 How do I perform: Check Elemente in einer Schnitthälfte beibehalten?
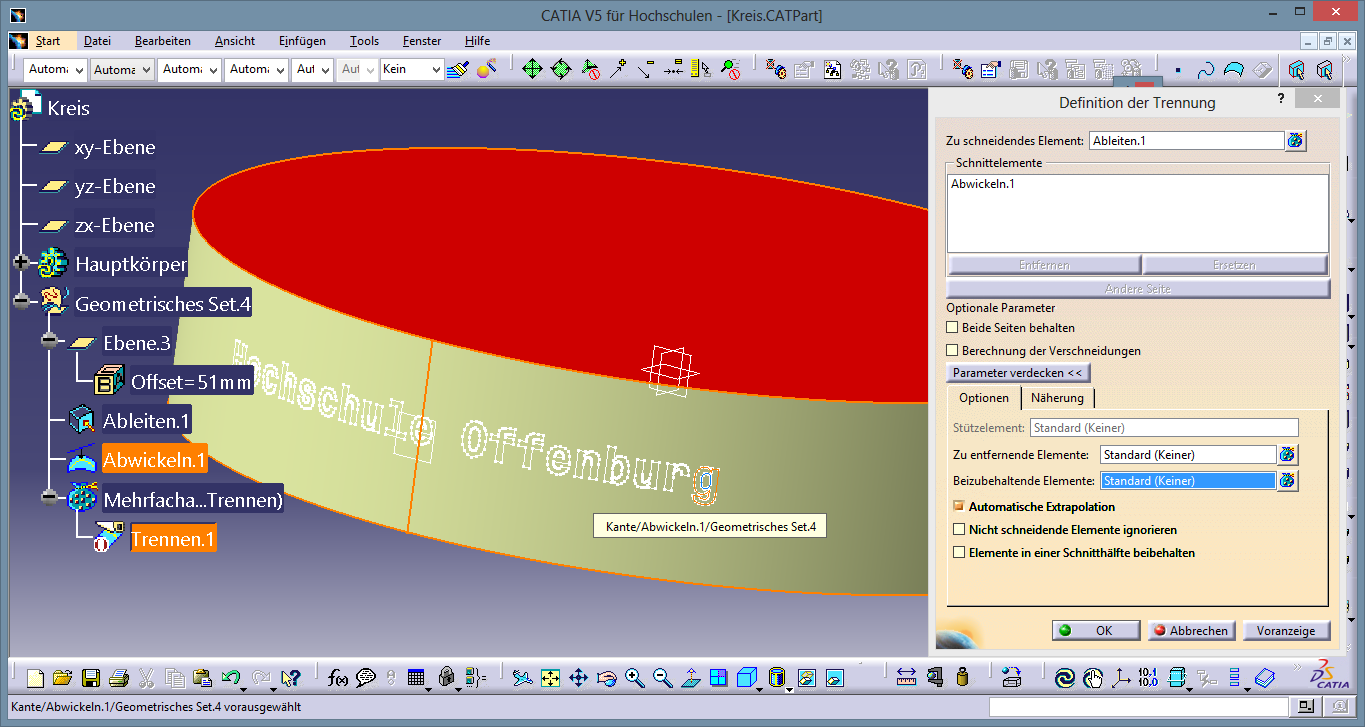[960, 553]
